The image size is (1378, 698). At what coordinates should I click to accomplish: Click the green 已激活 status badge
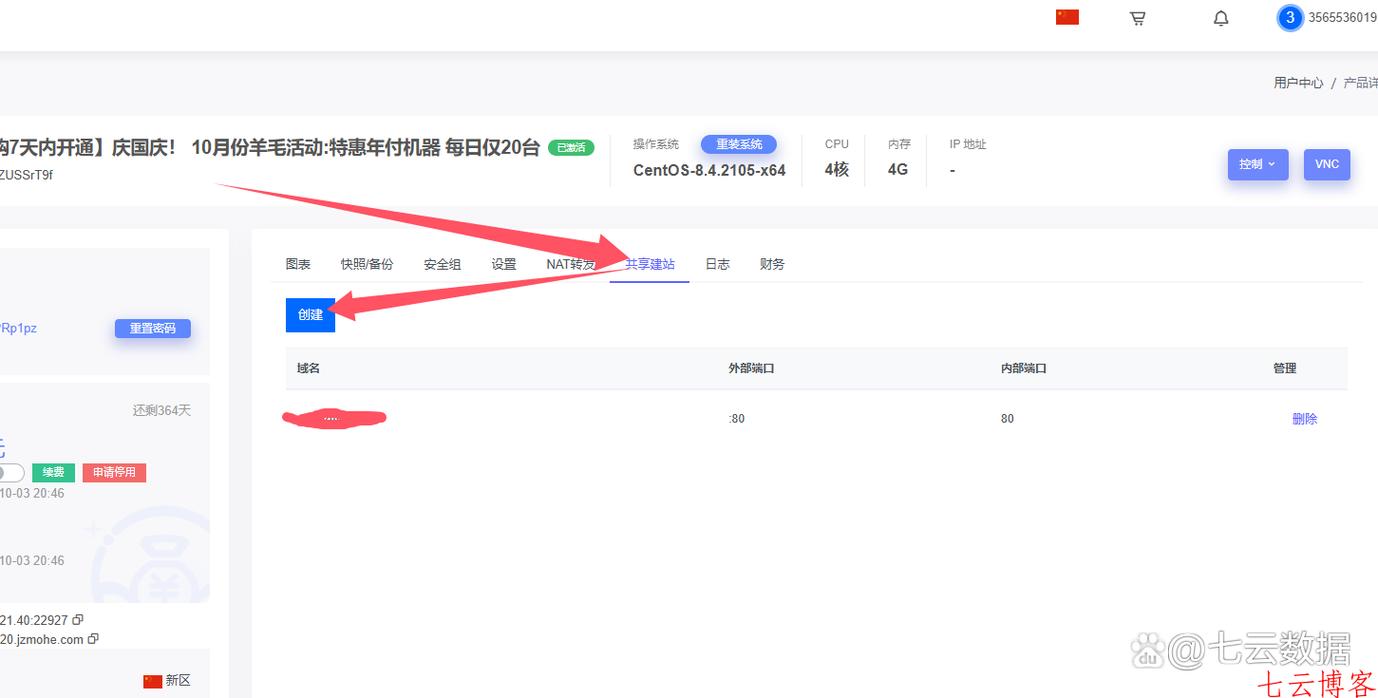click(x=570, y=147)
